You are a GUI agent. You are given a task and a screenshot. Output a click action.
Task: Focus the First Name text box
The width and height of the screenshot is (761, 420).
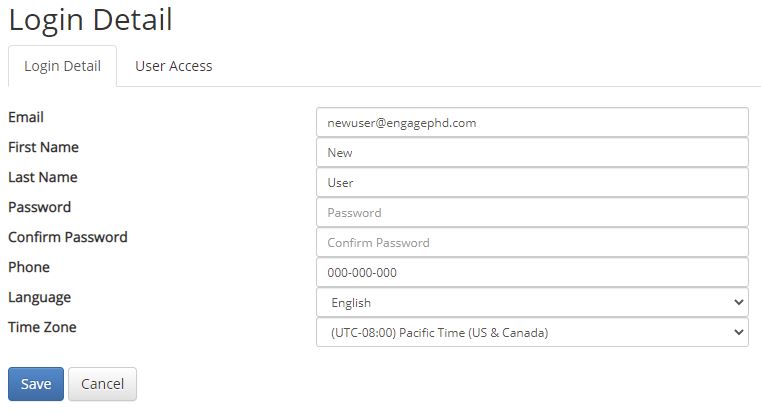(532, 152)
